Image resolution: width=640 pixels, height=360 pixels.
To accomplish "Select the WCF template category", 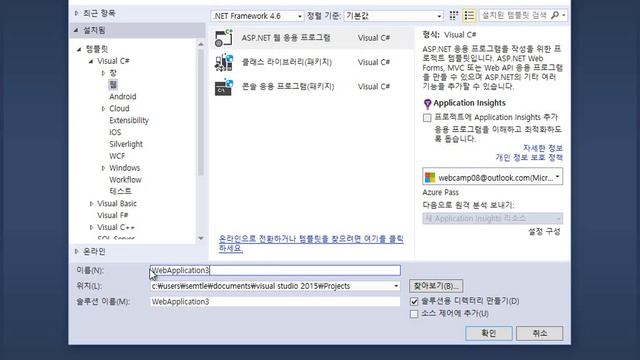I will 117,156.
